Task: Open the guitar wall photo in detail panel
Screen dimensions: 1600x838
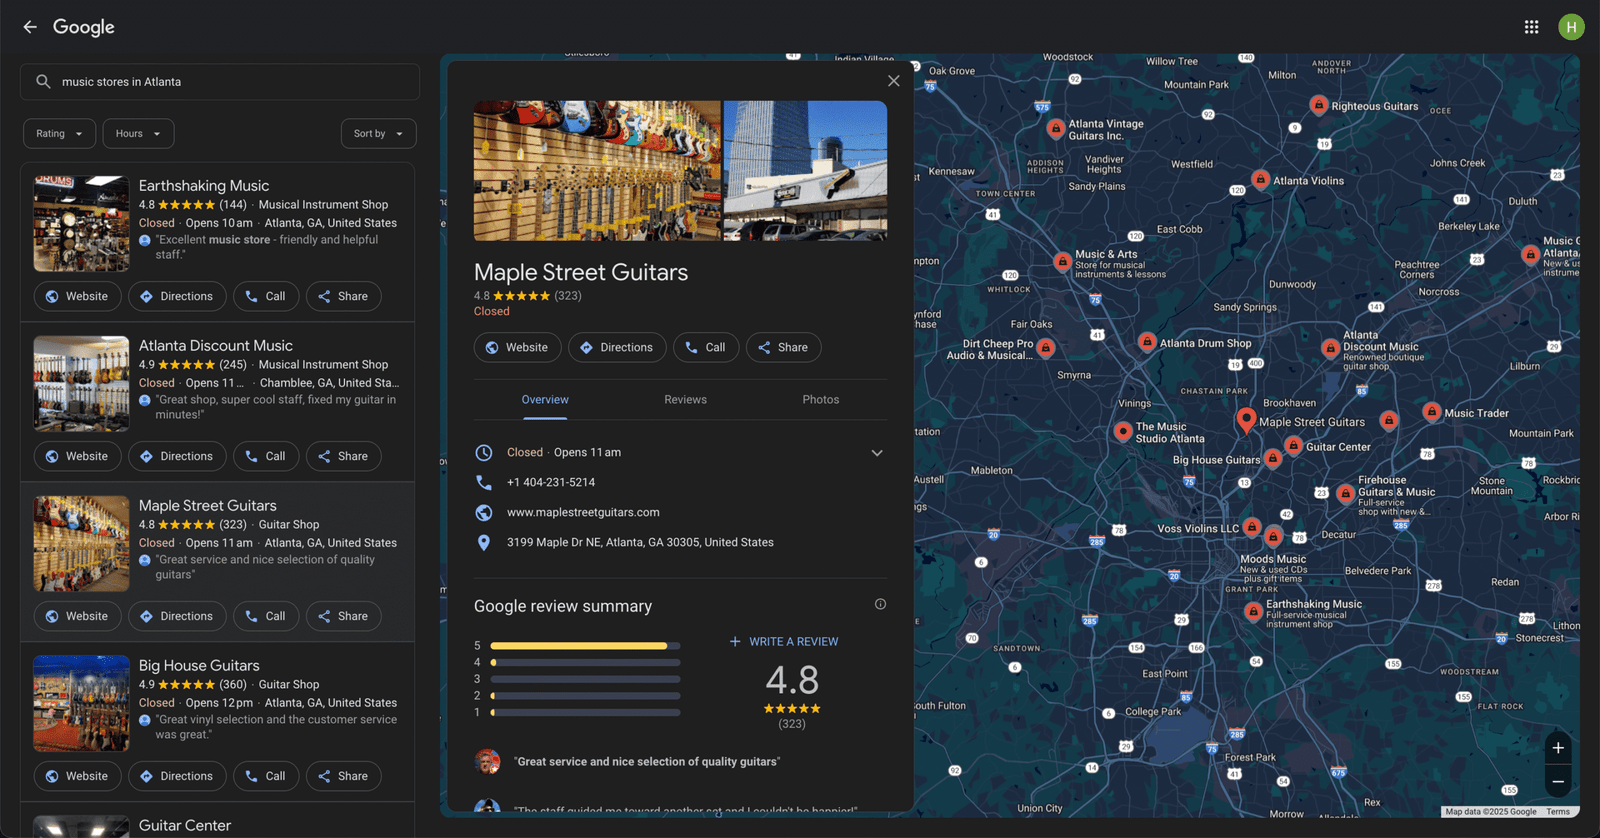Action: coord(597,171)
